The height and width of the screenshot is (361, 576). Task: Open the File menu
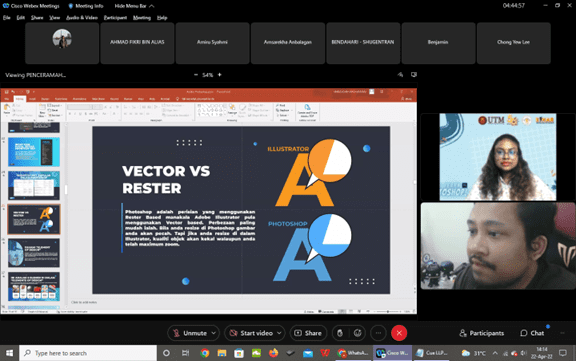(x=7, y=18)
